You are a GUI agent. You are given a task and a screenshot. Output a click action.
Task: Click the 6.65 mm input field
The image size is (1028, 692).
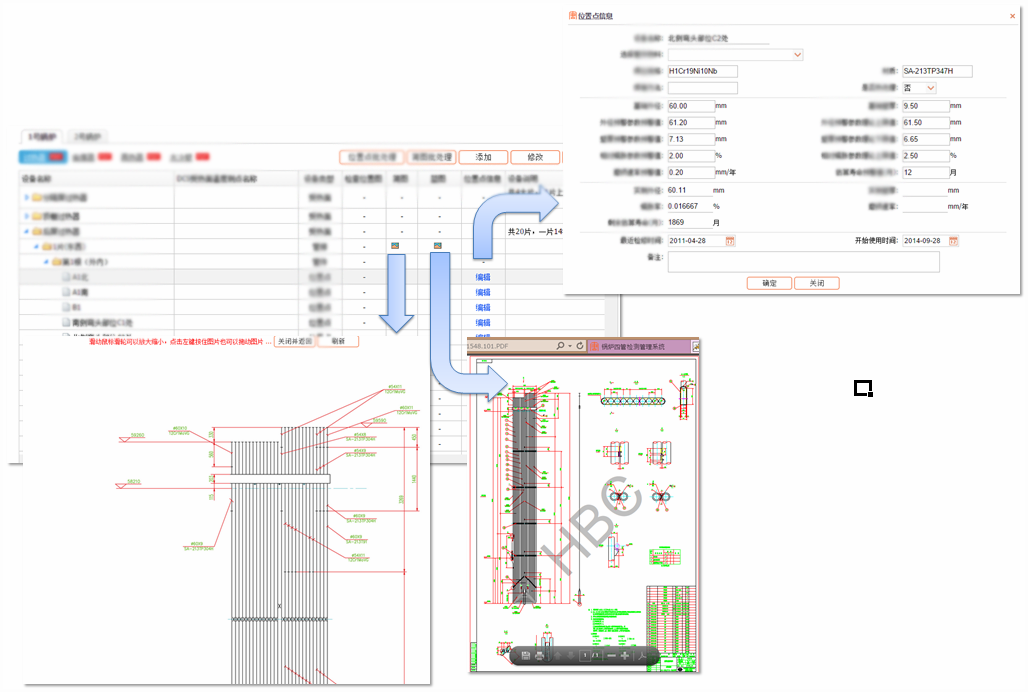(926, 139)
